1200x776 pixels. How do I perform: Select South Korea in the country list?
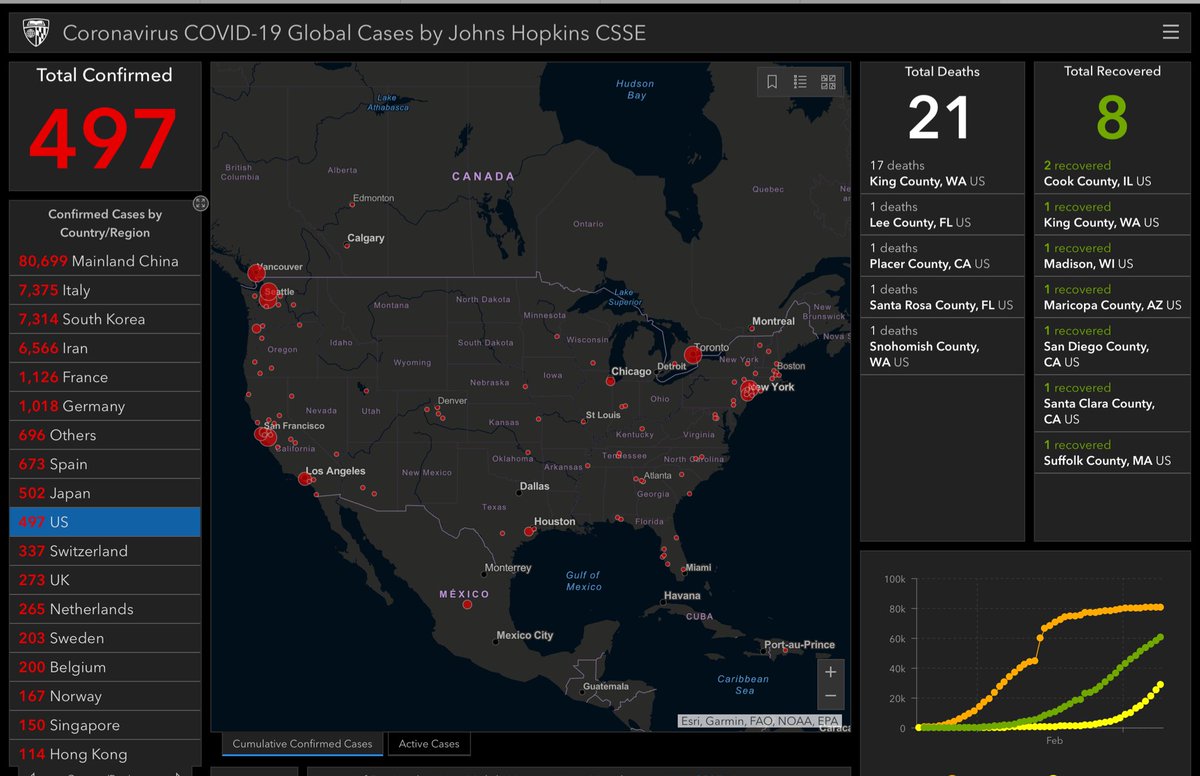[105, 319]
